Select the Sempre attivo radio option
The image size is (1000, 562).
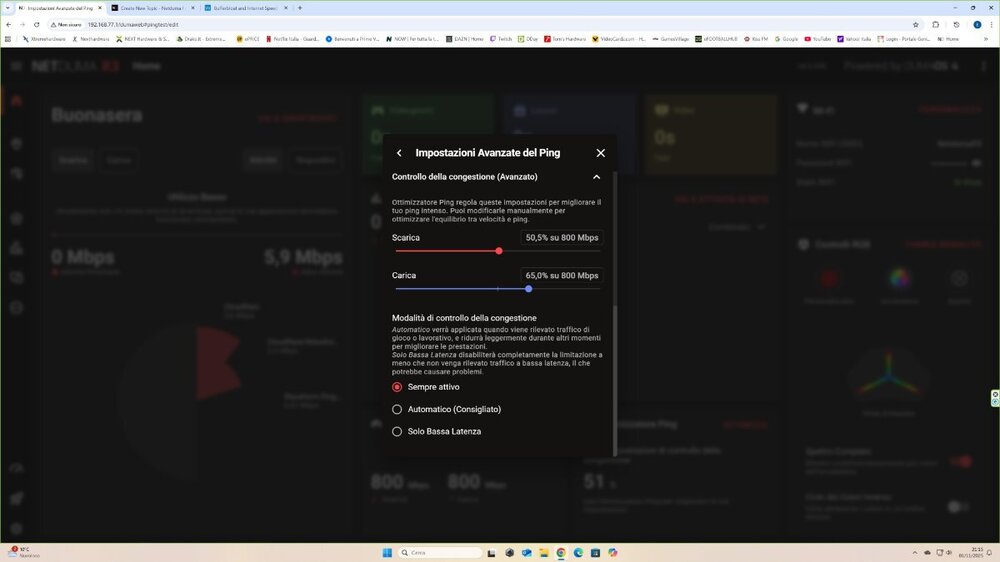pyautogui.click(x=397, y=387)
